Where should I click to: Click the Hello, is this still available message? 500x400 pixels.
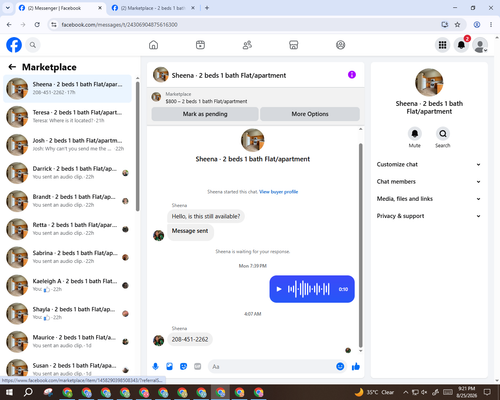(x=206, y=216)
